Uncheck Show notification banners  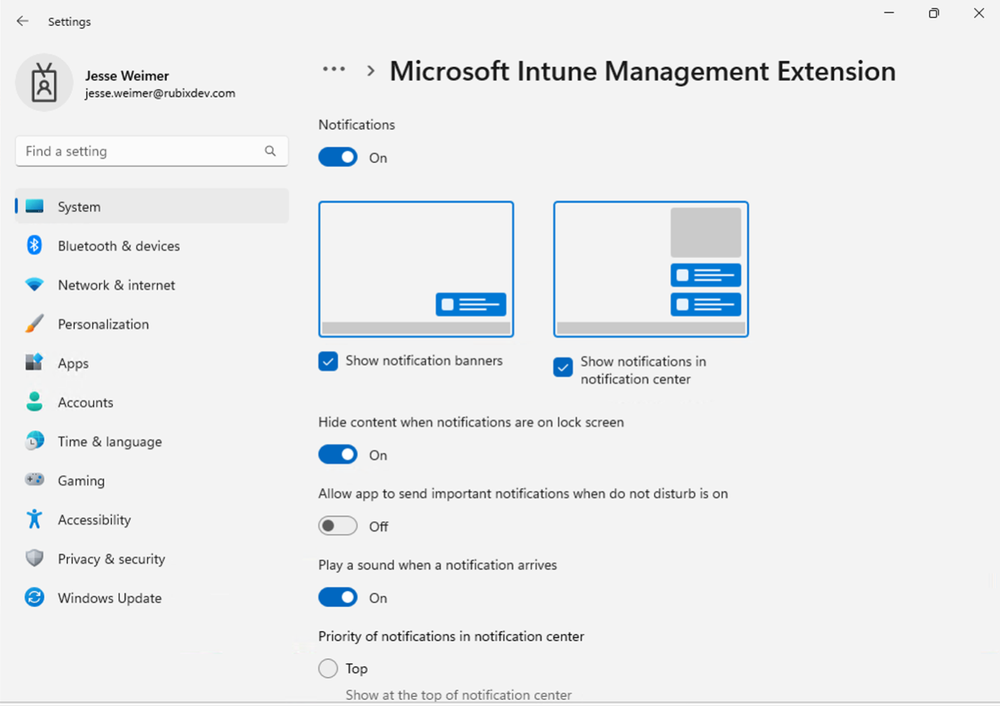[328, 361]
